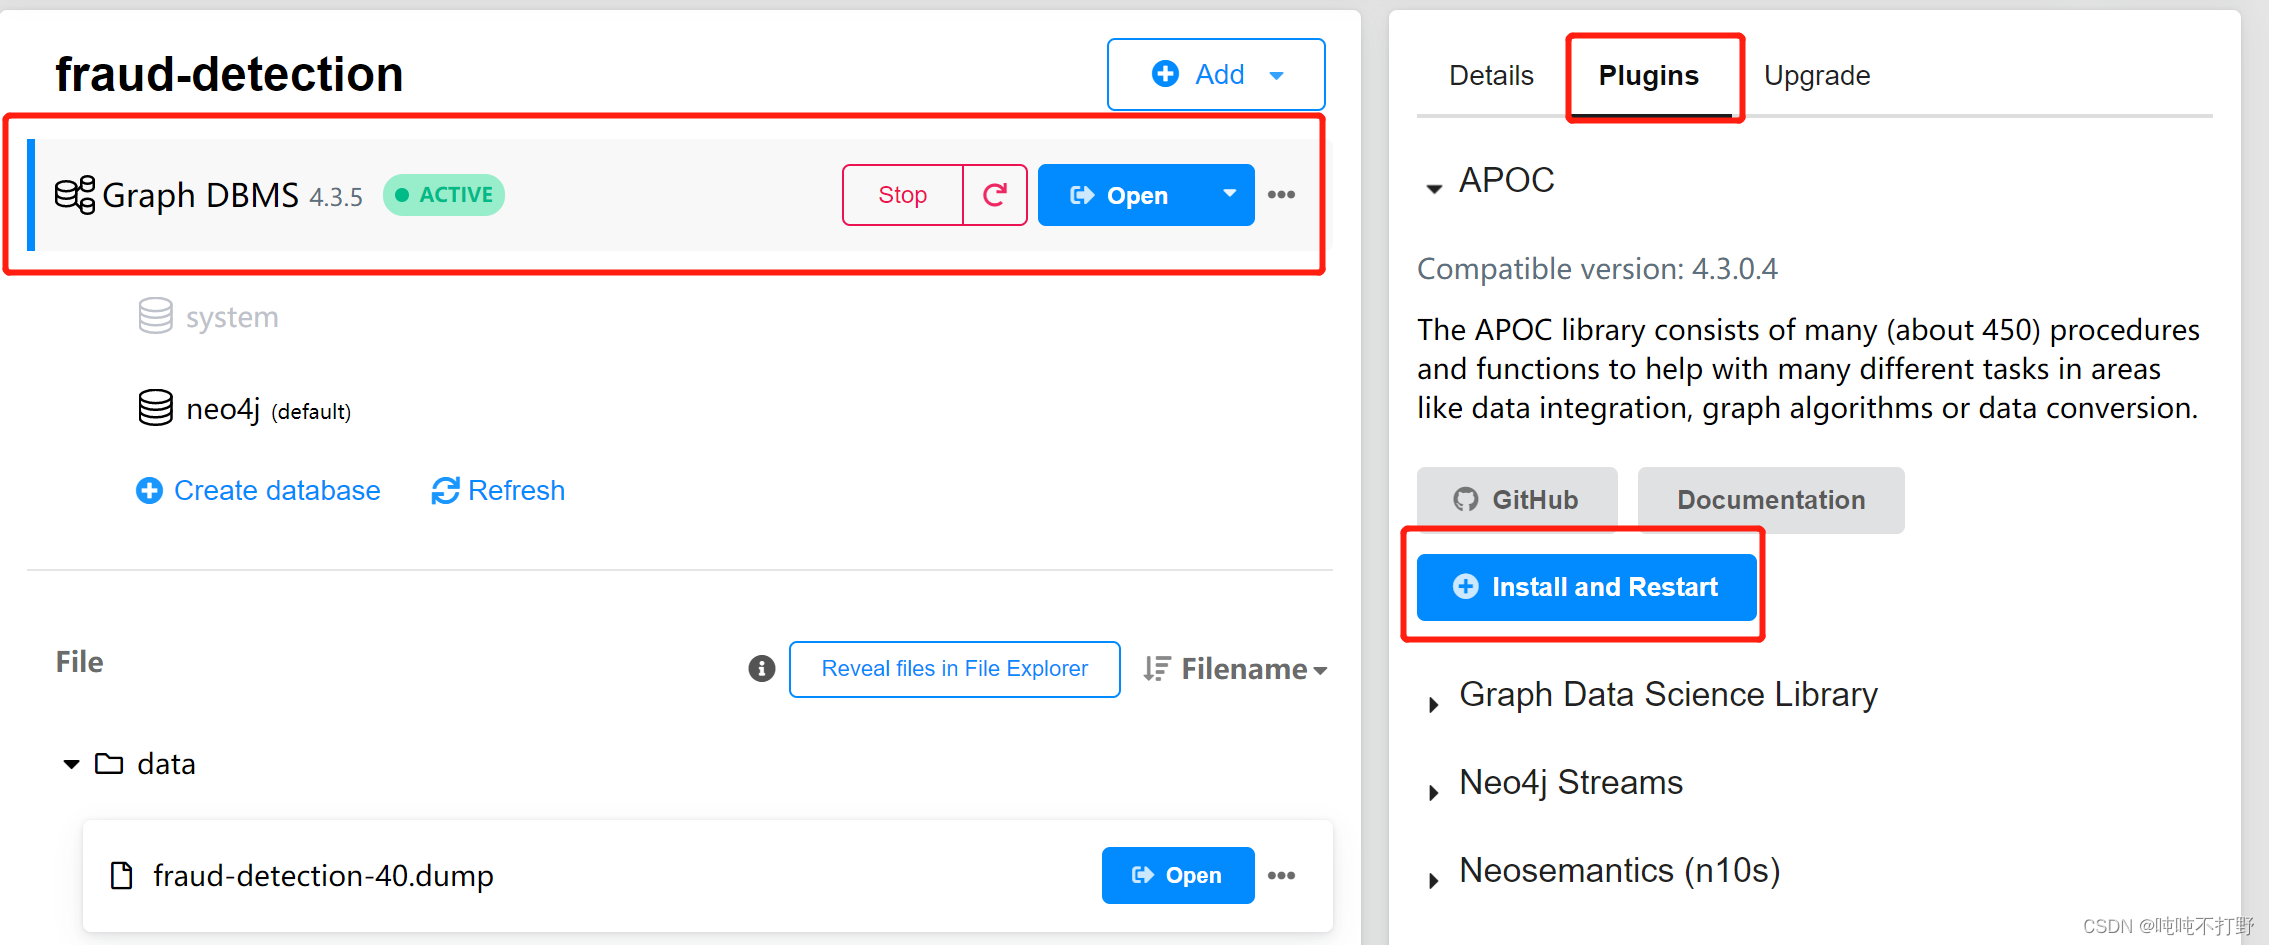Viewport: 2269px width, 945px height.
Task: Switch to the Upgrade tab
Action: point(1817,76)
